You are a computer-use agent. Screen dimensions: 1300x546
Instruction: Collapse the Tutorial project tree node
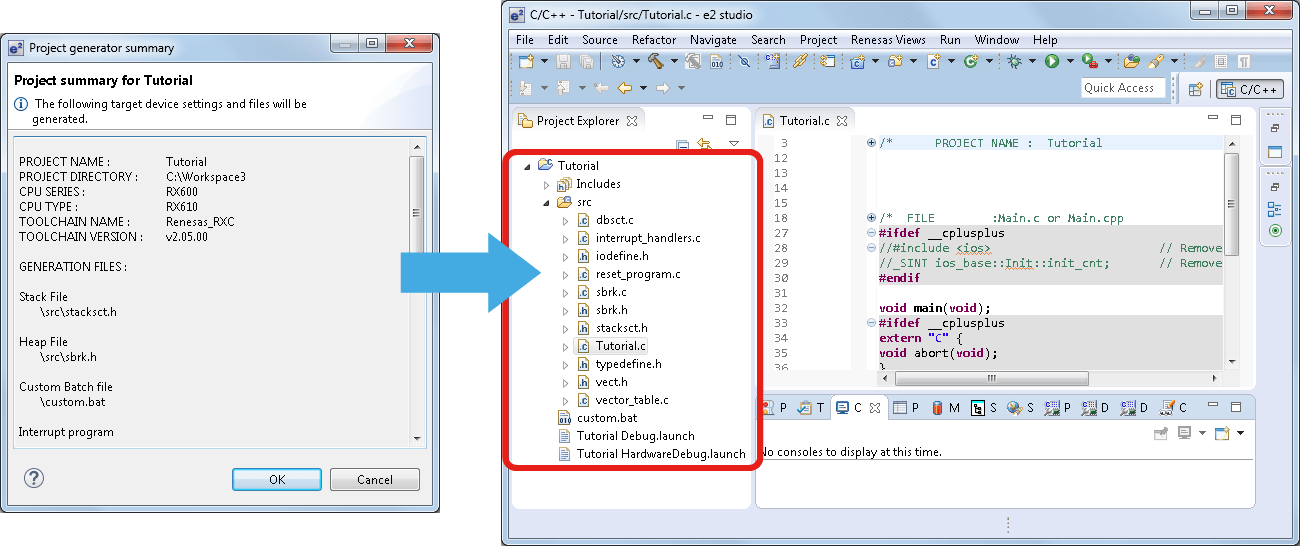tap(527, 166)
